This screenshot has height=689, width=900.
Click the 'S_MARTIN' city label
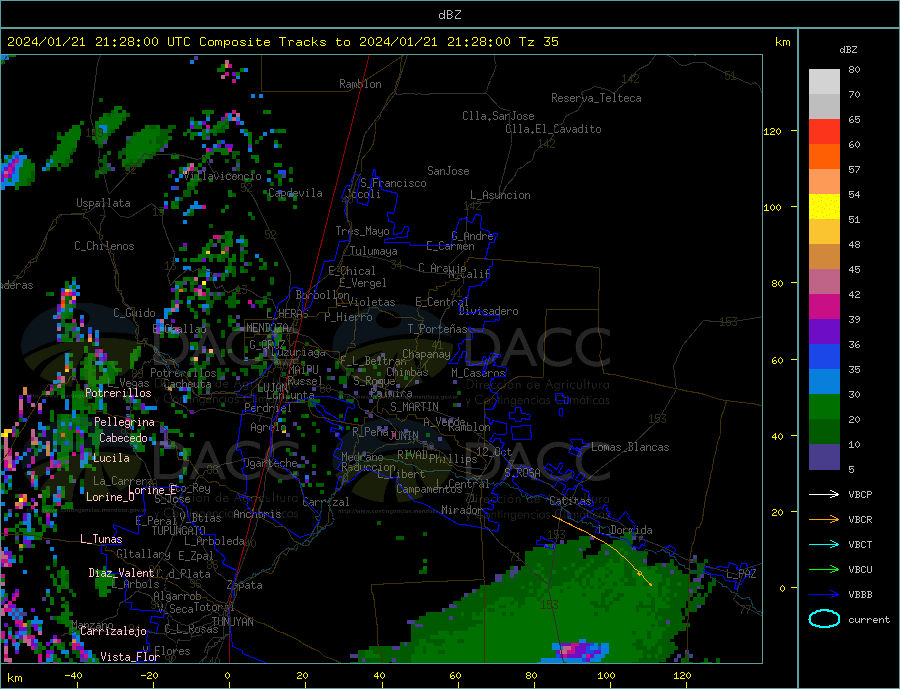click(x=414, y=407)
